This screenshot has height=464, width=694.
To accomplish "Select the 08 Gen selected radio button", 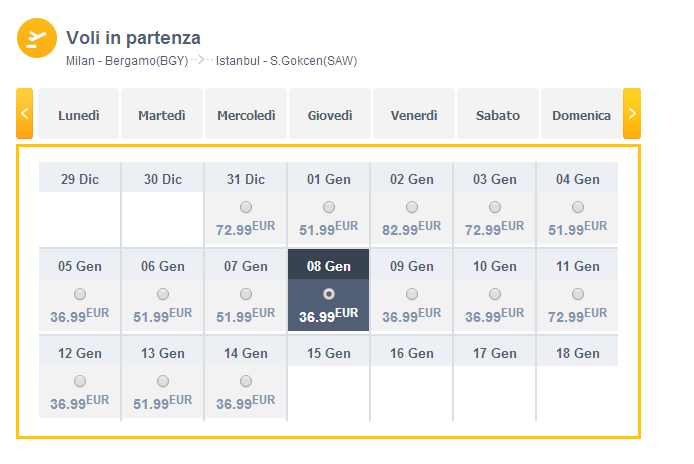I will point(329,294).
